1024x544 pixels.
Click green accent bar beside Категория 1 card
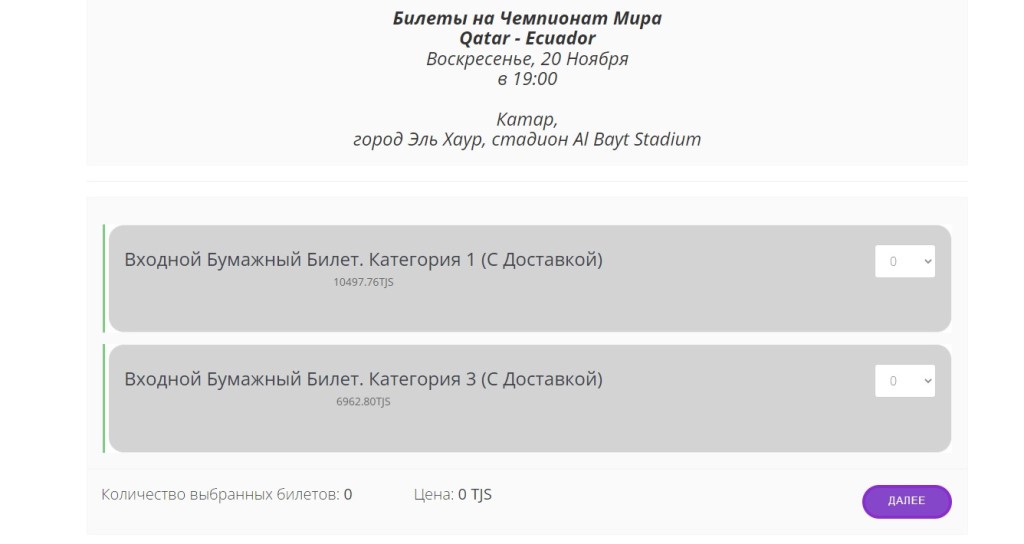tap(104, 278)
